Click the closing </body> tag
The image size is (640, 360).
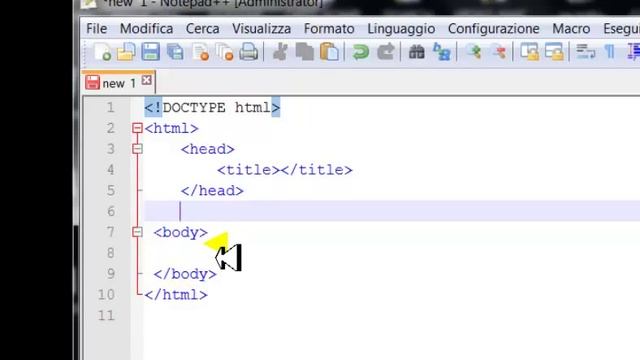185,274
